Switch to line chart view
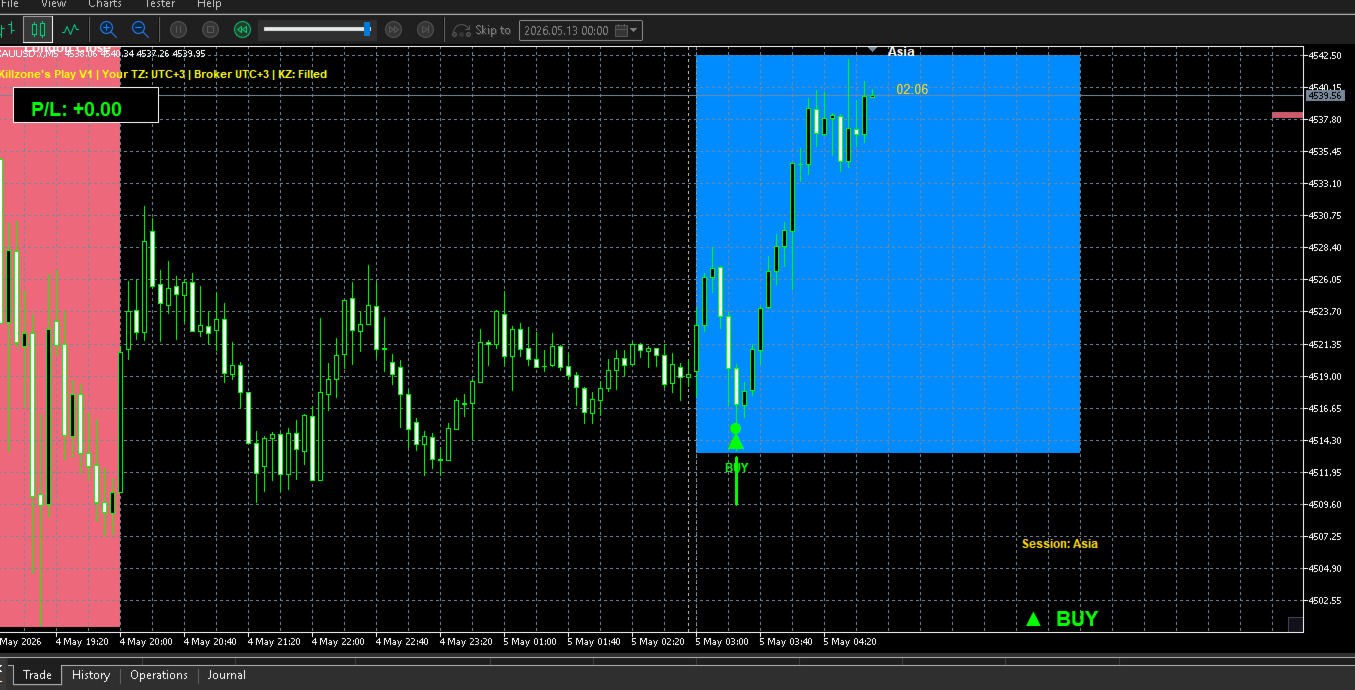Viewport: 1355px width, 690px height. tap(70, 30)
